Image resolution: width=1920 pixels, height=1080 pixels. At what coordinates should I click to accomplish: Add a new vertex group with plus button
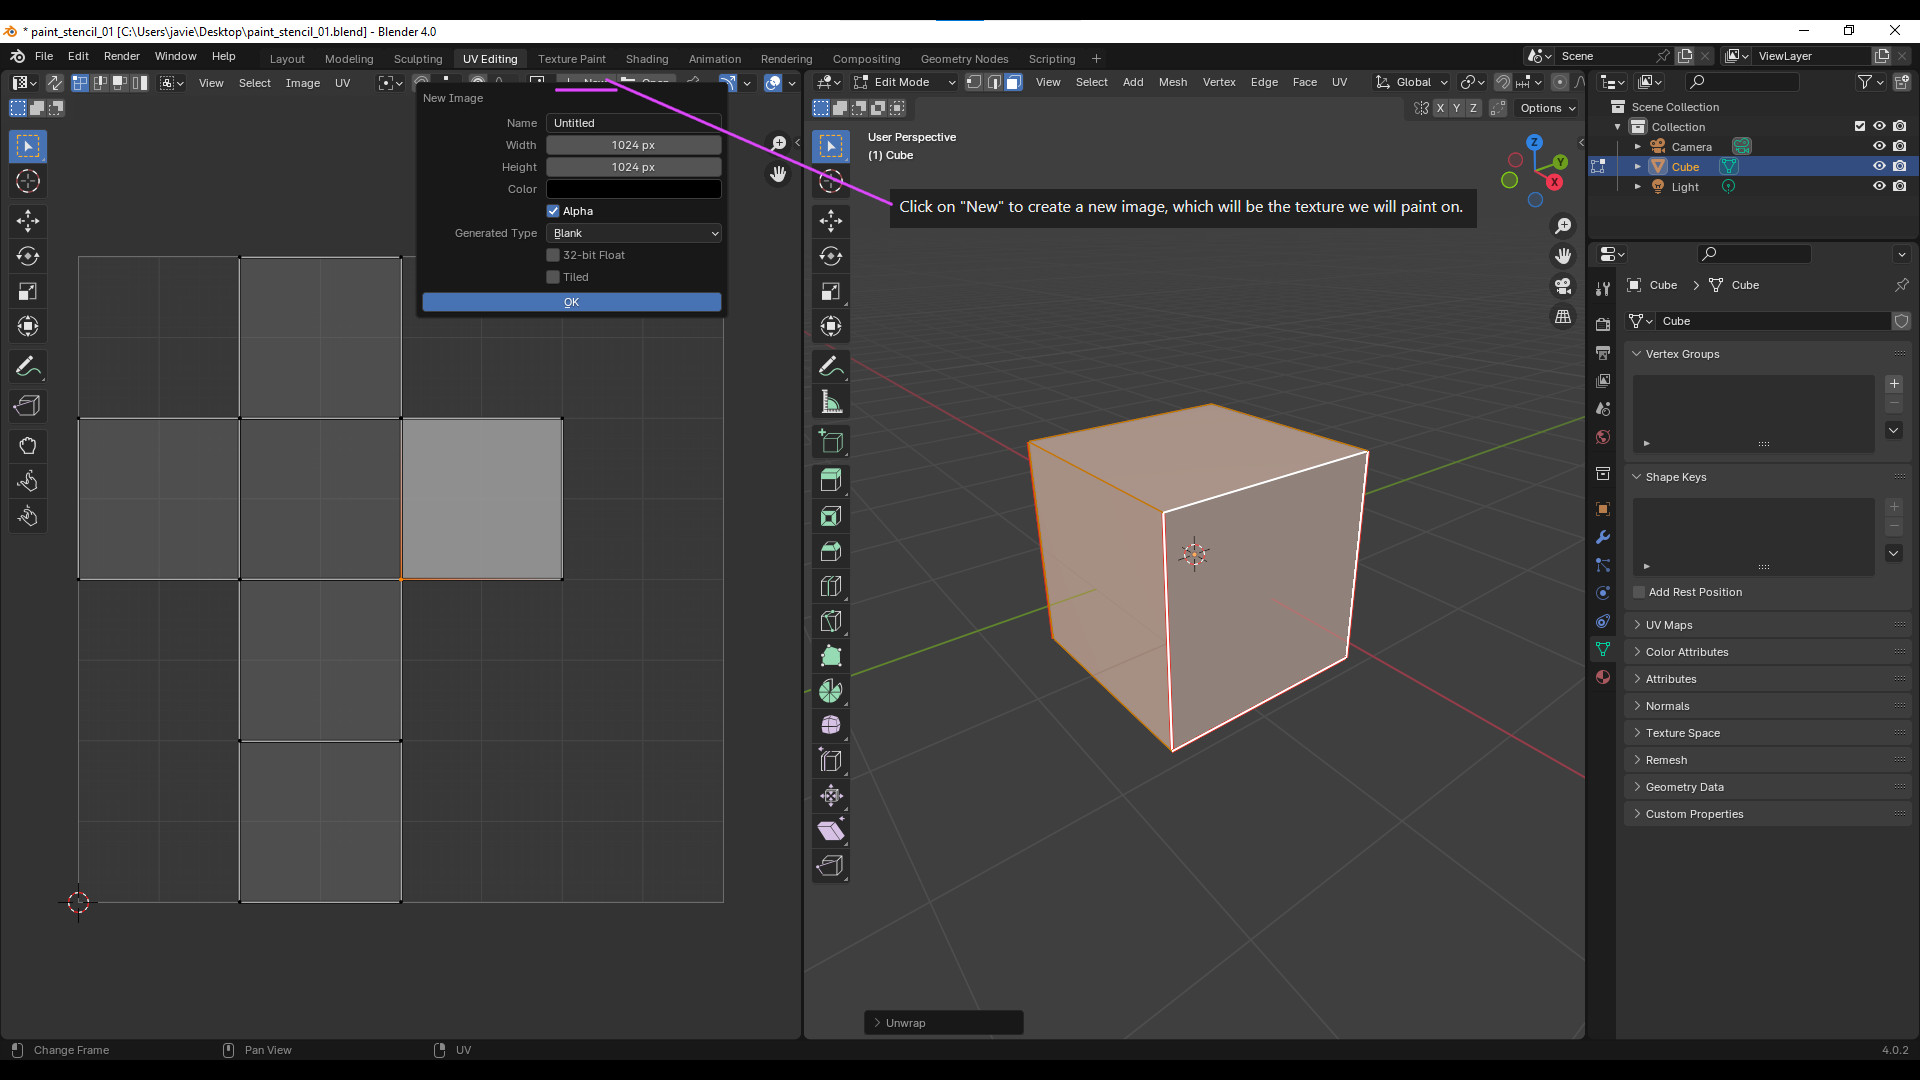(x=1894, y=384)
